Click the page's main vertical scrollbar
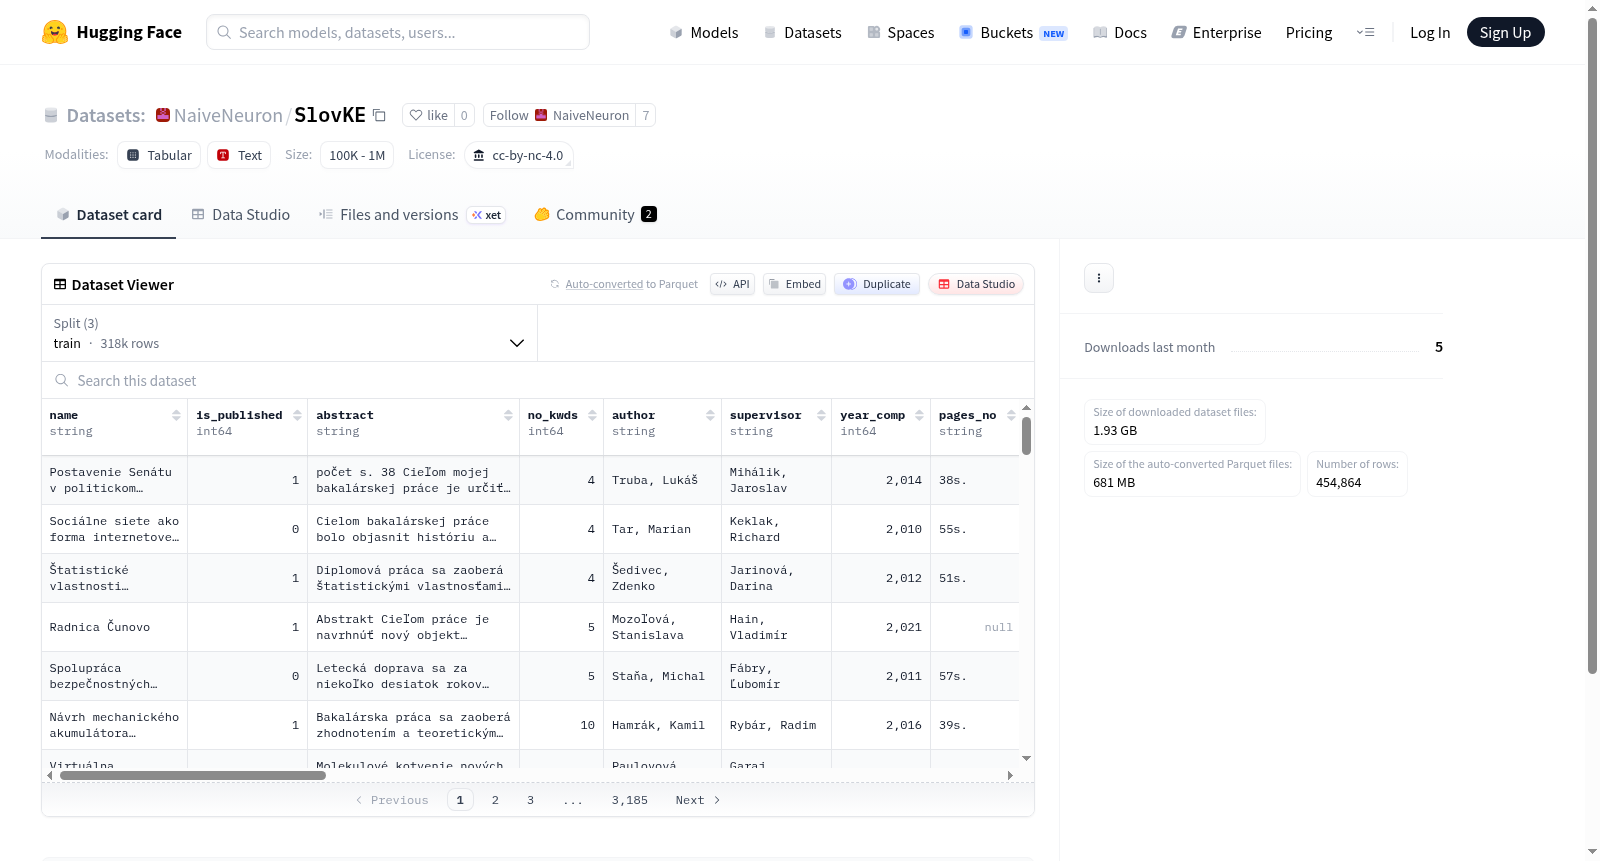The height and width of the screenshot is (861, 1600). point(1592,345)
